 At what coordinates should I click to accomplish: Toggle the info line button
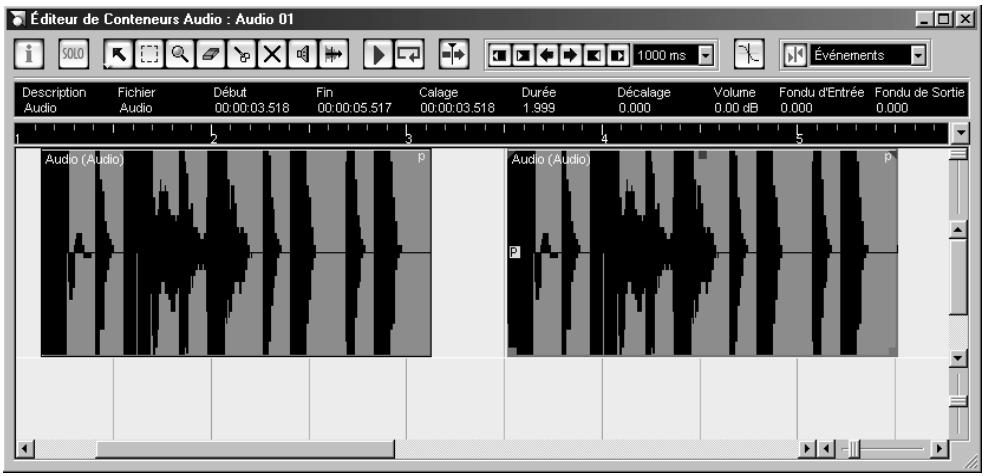pos(29,55)
